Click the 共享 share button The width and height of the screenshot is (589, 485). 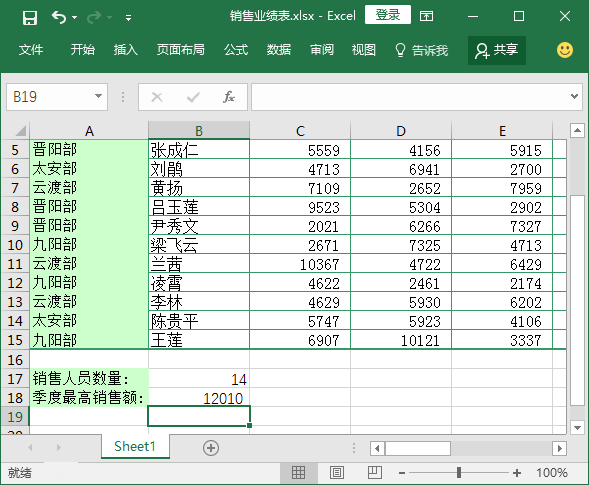coord(497,50)
